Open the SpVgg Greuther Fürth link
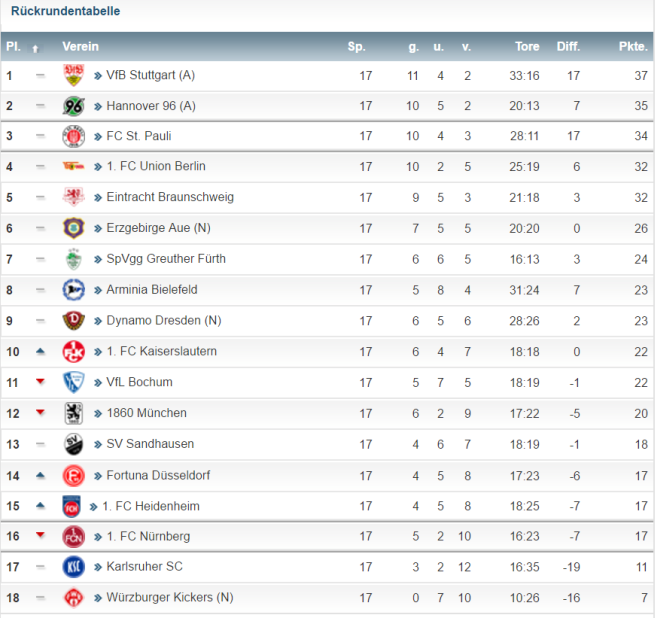The width and height of the screenshot is (660, 618). pos(166,259)
